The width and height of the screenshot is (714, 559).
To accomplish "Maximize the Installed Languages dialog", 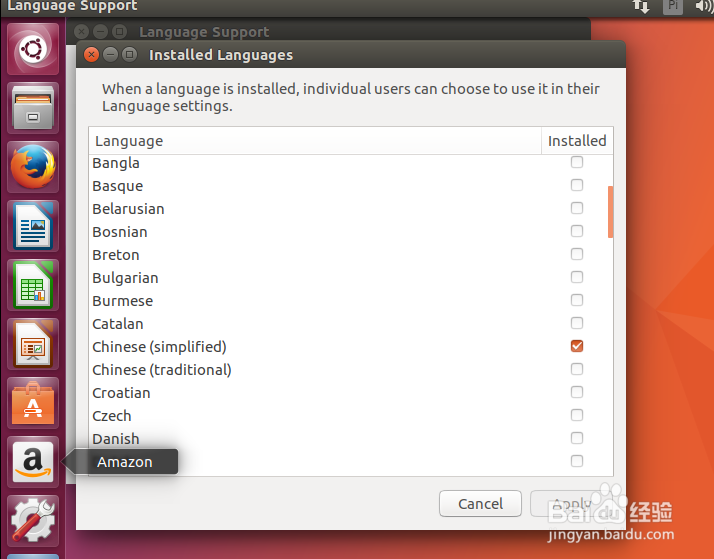I will click(129, 55).
